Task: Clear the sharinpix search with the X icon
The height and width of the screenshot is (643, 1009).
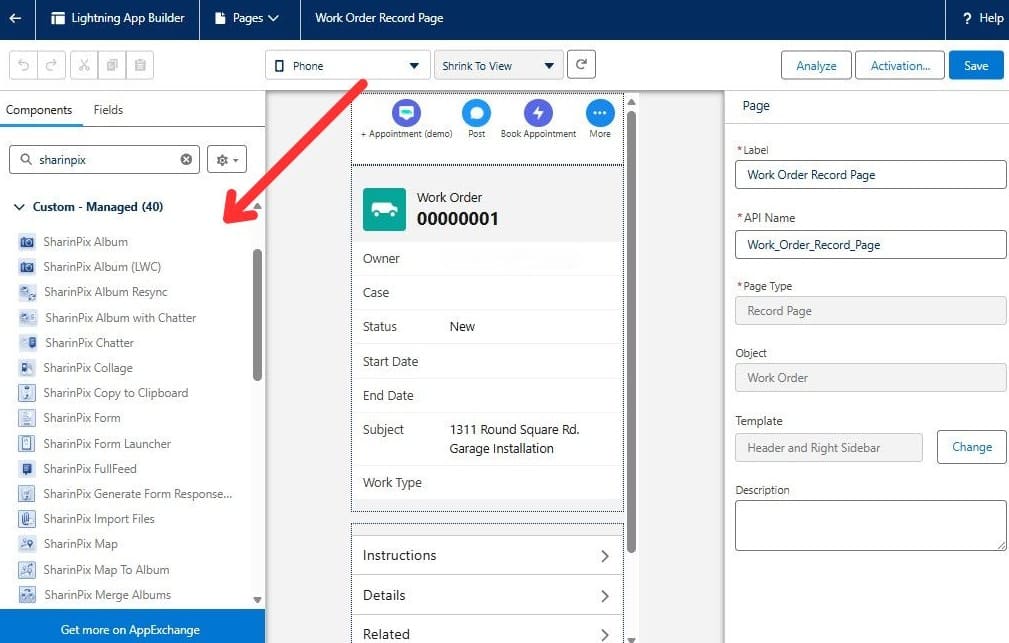Action: click(185, 159)
